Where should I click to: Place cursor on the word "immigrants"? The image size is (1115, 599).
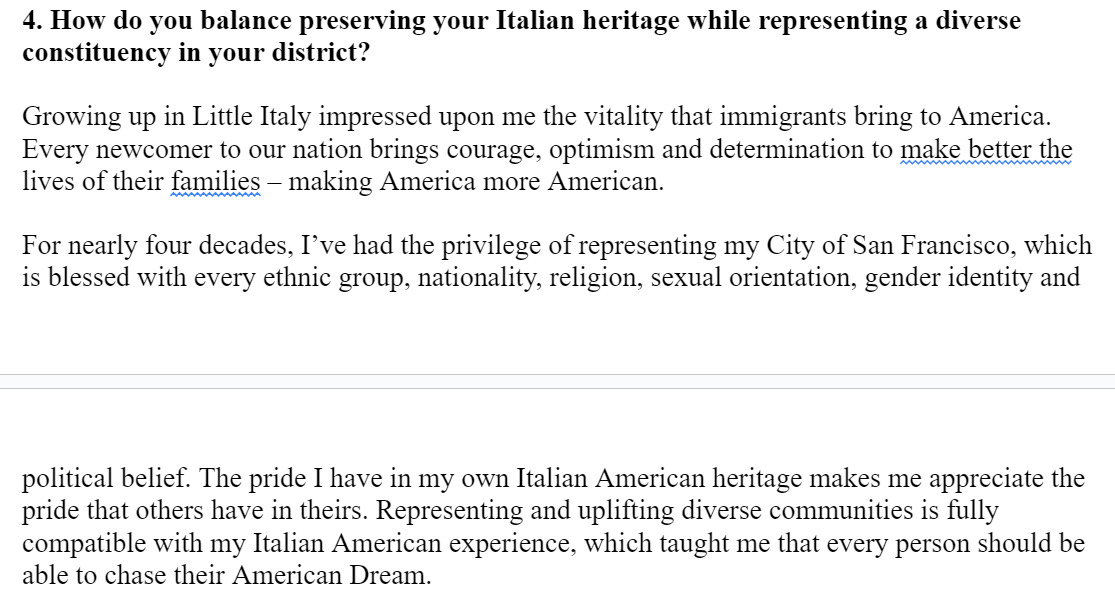[x=759, y=117]
